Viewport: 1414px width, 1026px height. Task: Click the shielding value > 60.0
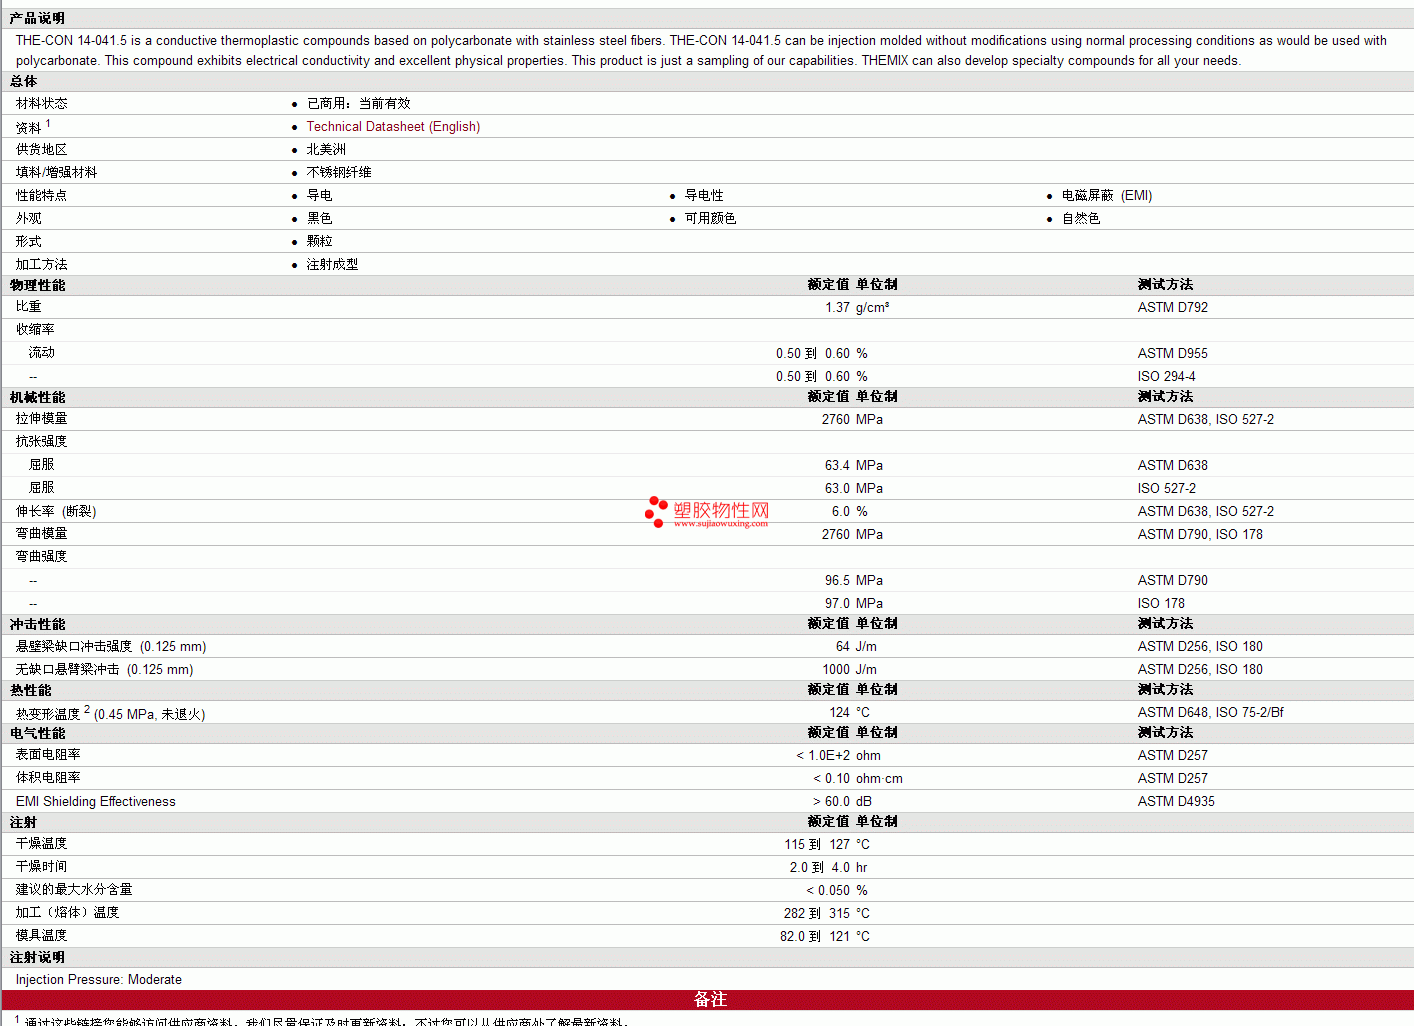[832, 802]
